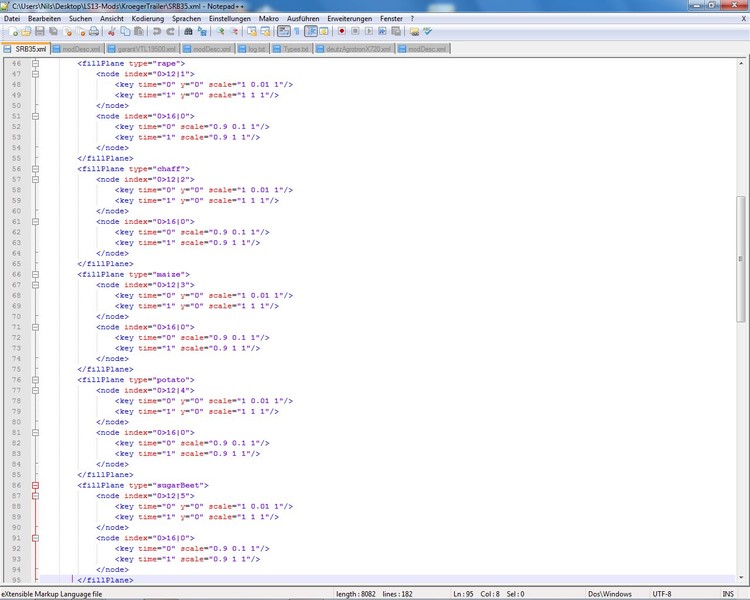Click the Cut scissors icon
Screen dimensions: 750x600
tap(111, 32)
